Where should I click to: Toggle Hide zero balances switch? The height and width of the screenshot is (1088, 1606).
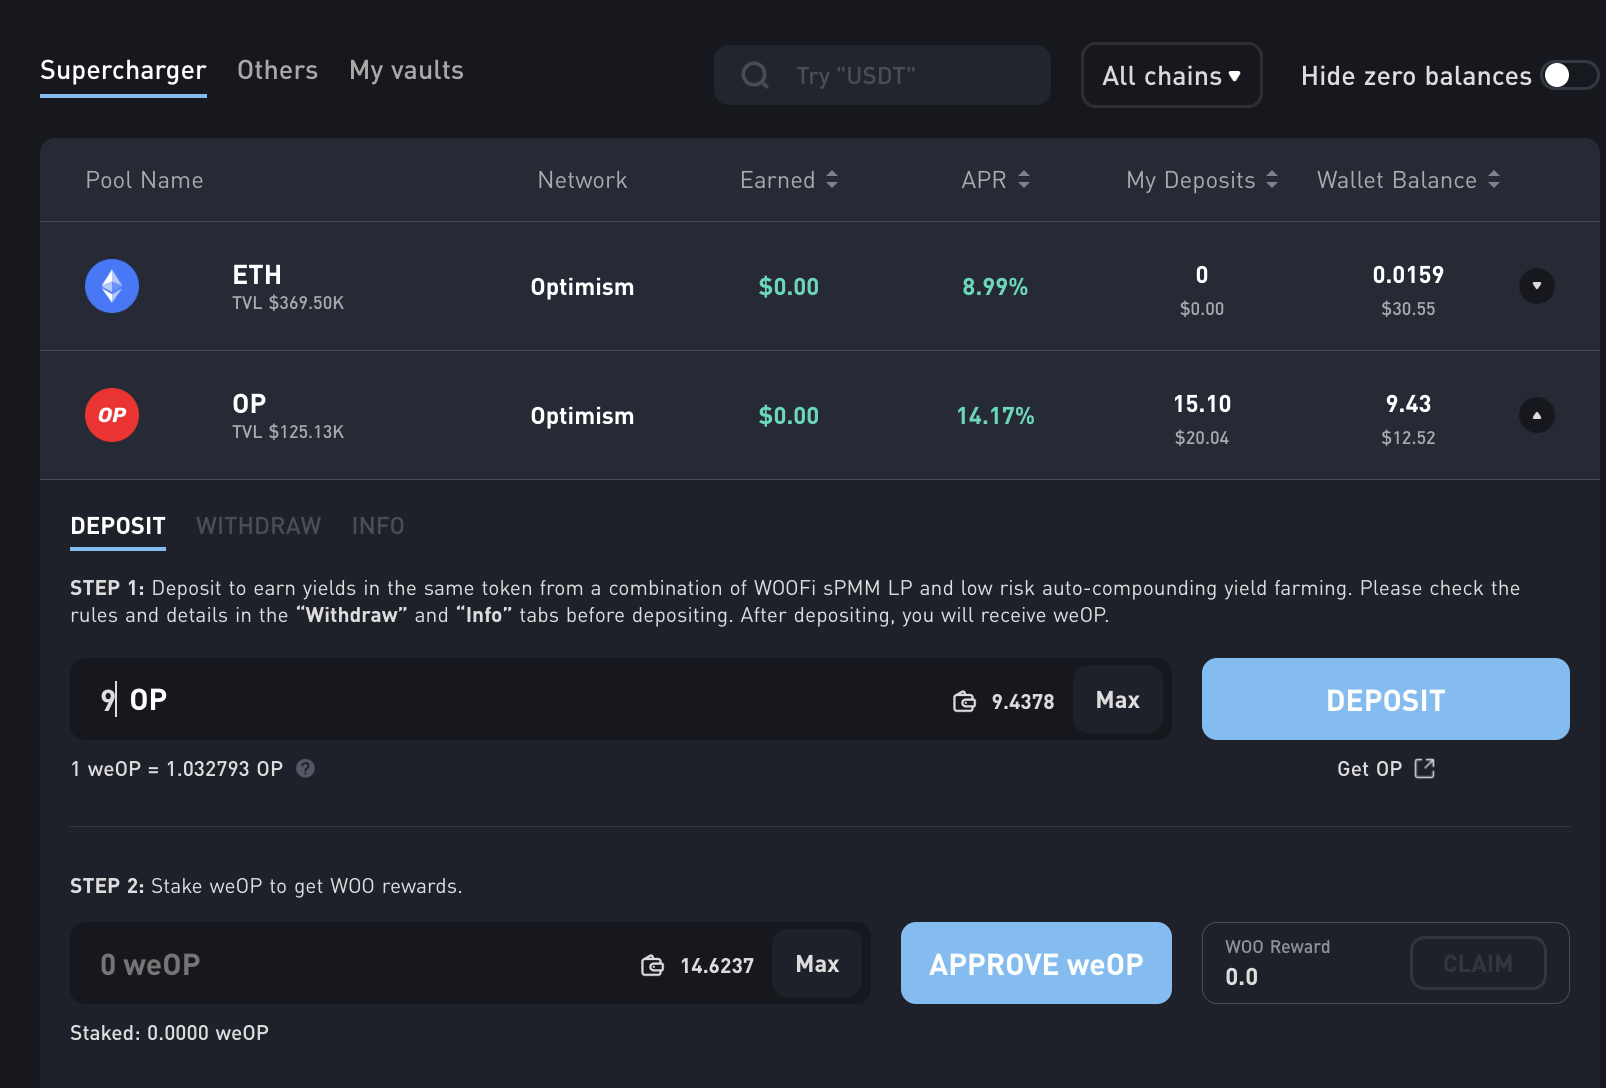[1569, 75]
